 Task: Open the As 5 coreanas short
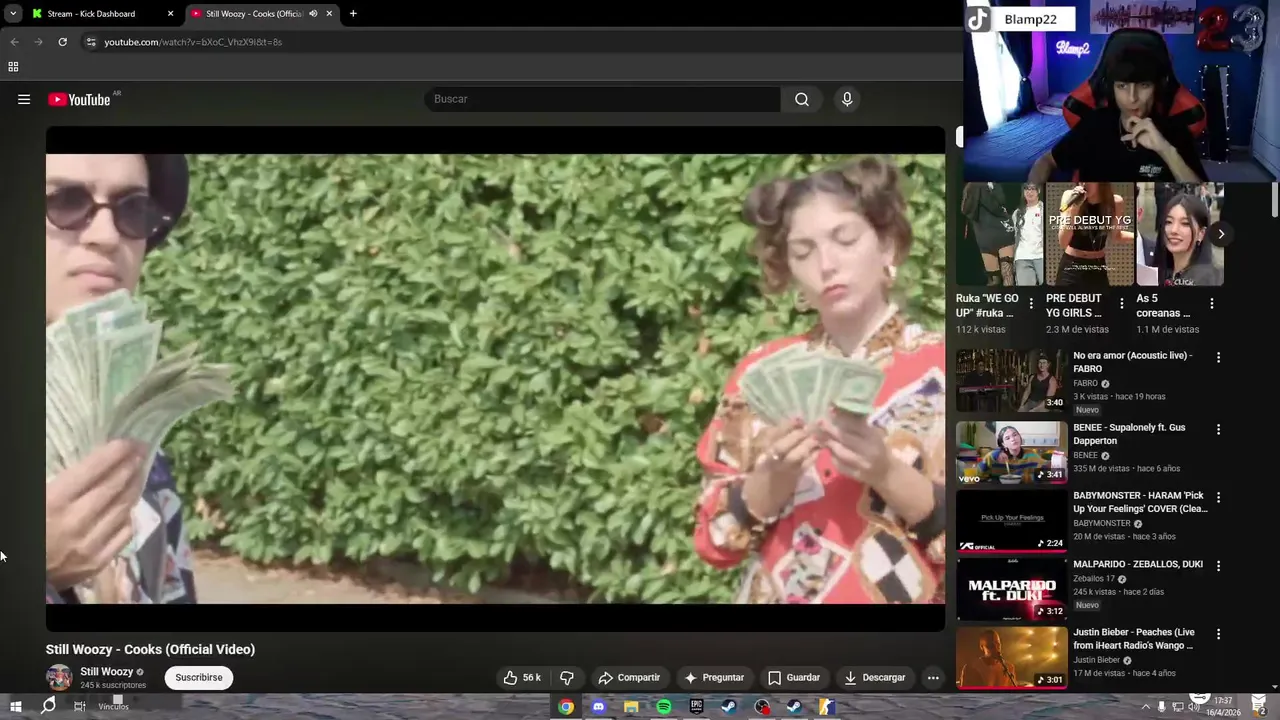pyautogui.click(x=1180, y=235)
